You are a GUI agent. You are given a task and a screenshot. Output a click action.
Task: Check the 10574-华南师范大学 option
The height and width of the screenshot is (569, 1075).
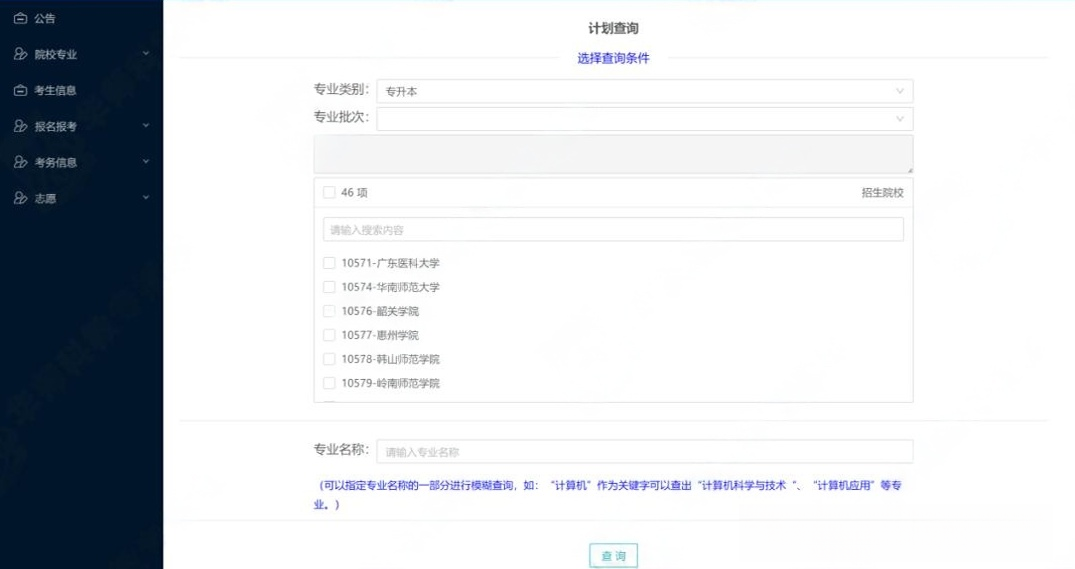point(329,288)
